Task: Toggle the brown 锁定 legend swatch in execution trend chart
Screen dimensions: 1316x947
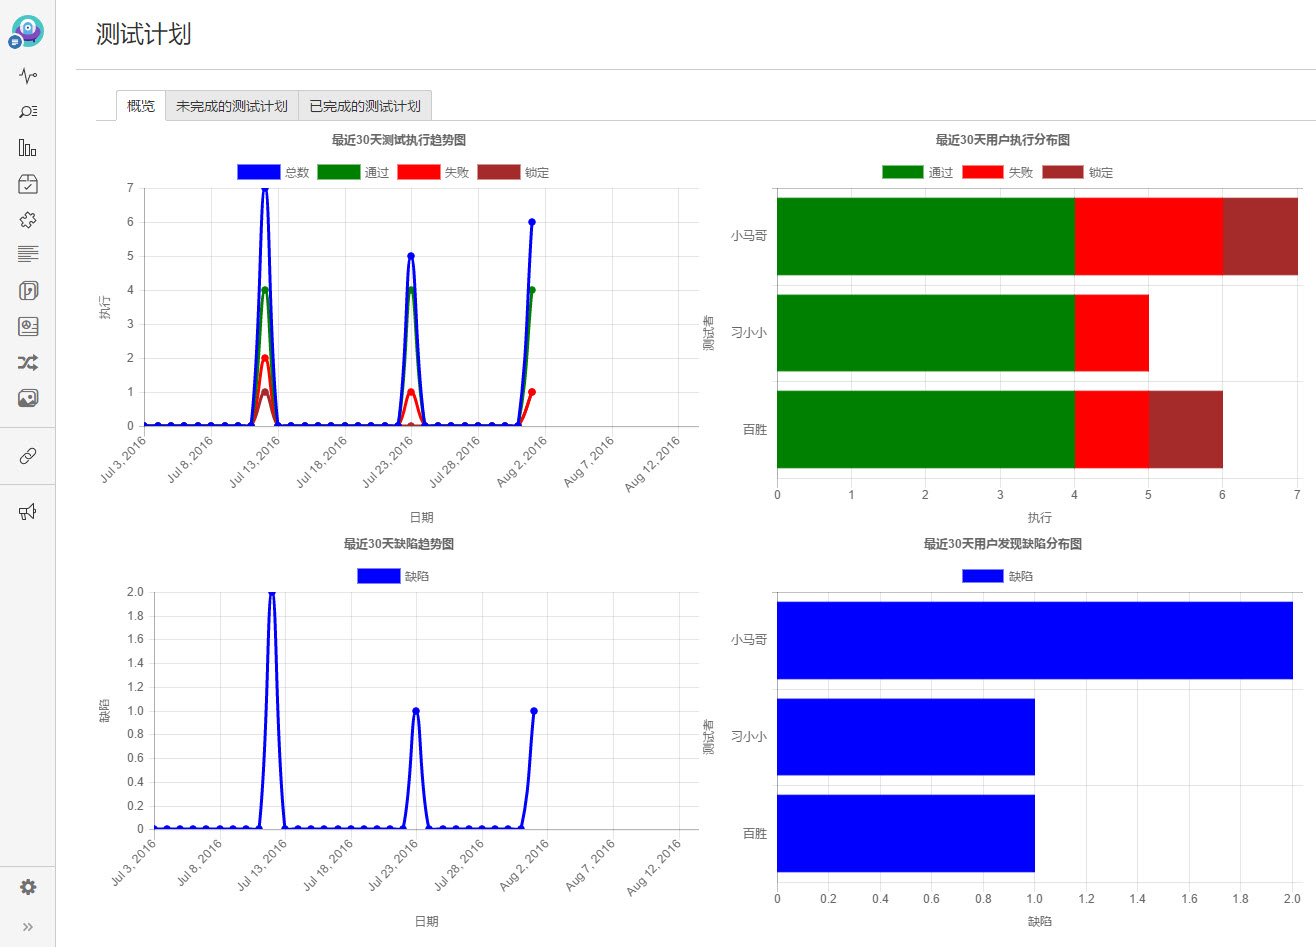Action: 498,172
